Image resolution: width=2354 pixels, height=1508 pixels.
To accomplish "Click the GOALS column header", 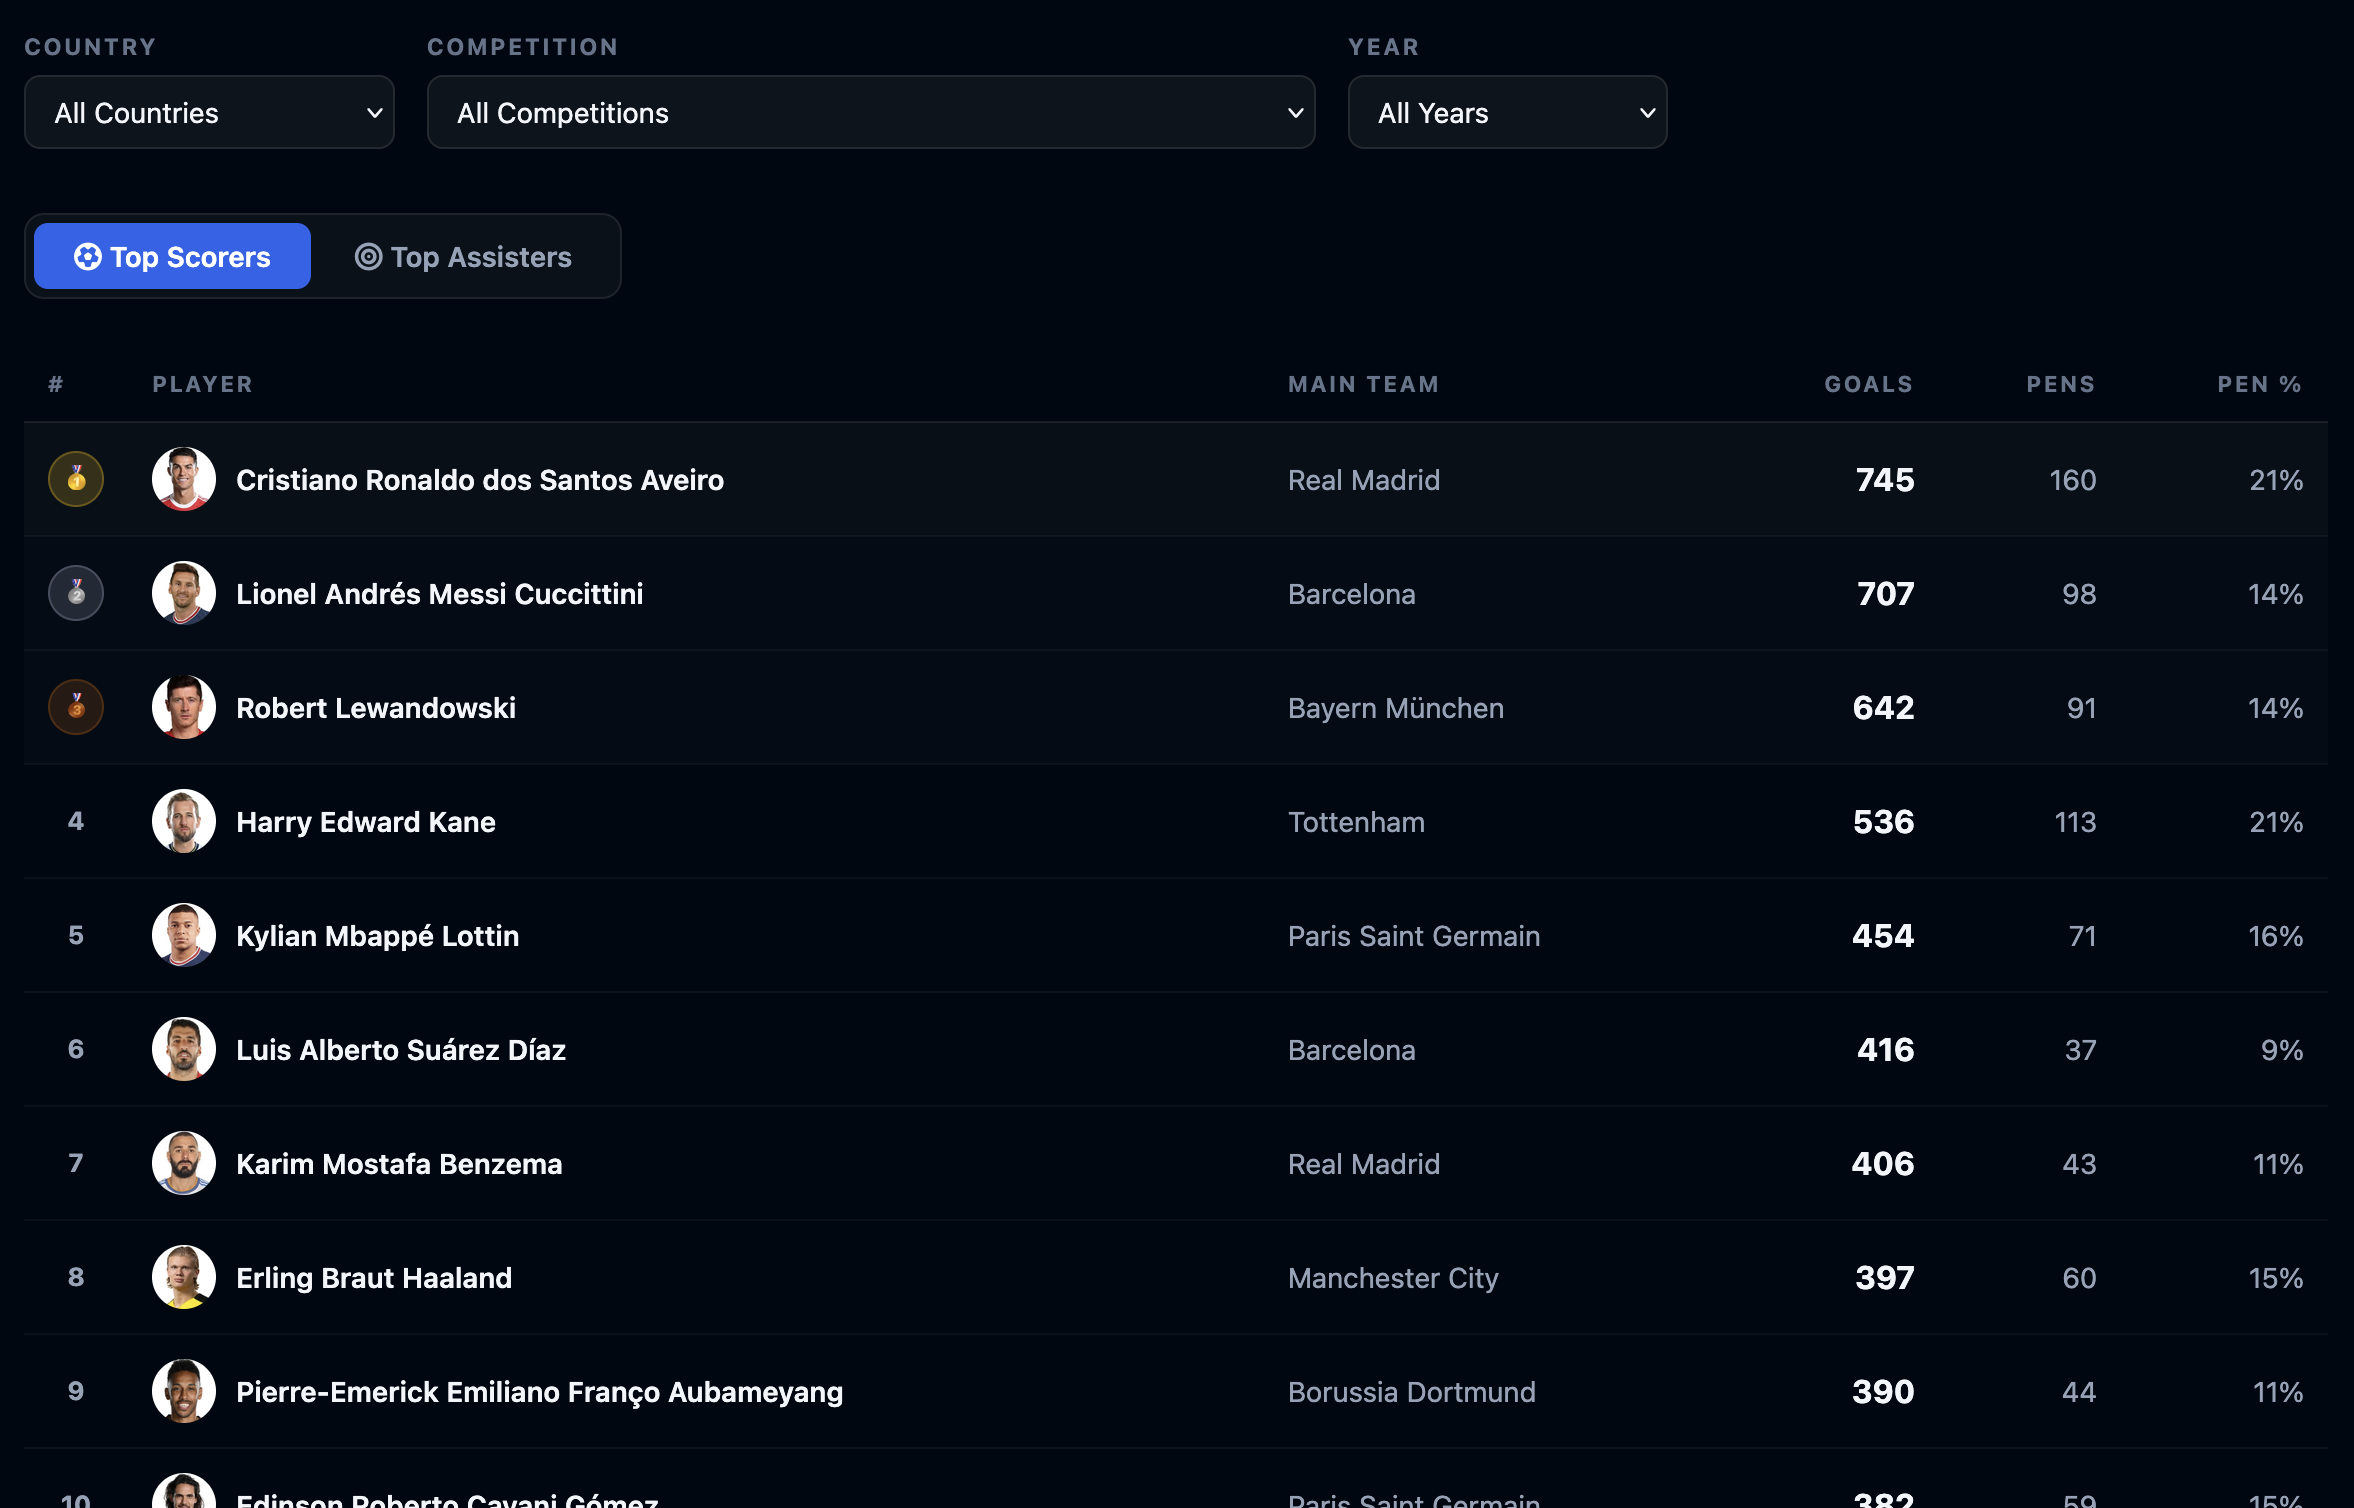I will [1868, 384].
